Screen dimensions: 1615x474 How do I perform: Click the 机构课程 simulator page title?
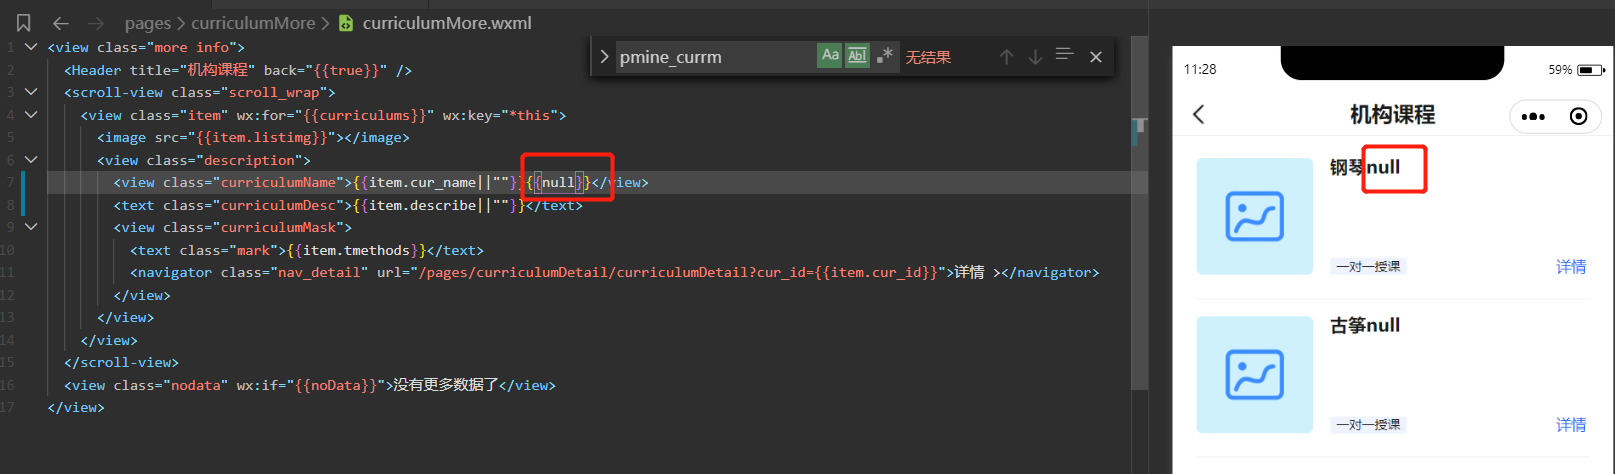(1392, 115)
